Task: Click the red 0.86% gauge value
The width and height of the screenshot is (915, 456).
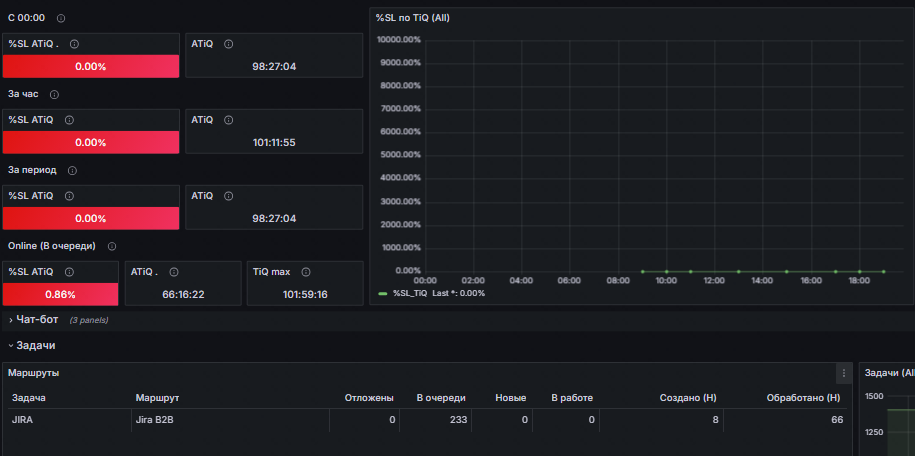Action: (x=60, y=294)
